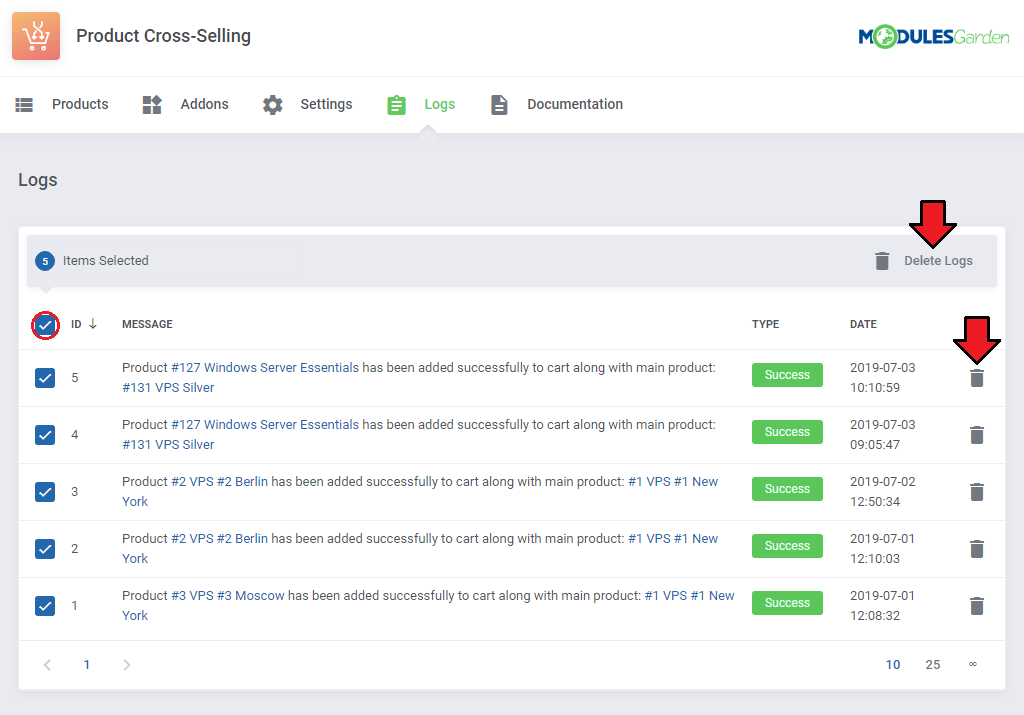Image resolution: width=1024 pixels, height=715 pixels.
Task: Sort by the DATE column header
Action: coord(863,325)
